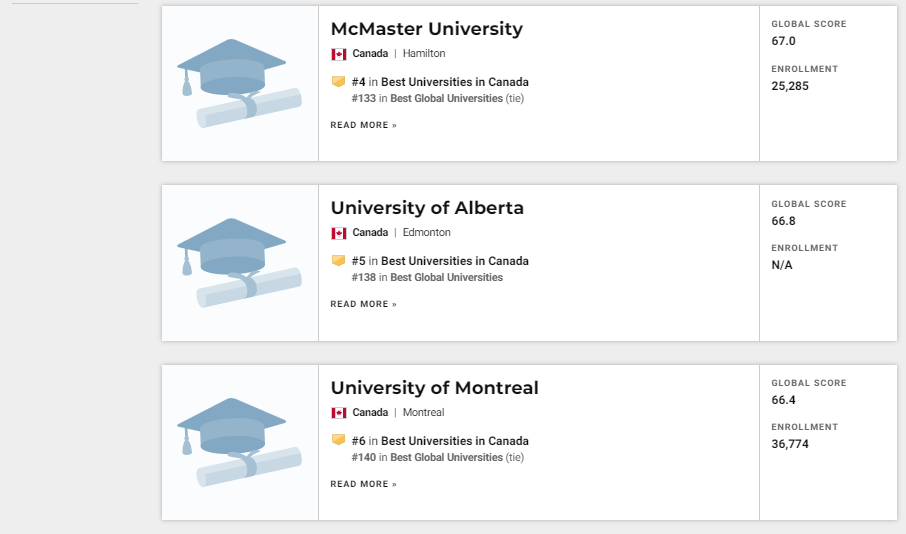Click the Canada flag icon for Montreal
Viewport: 906px width, 534px height.
coord(339,413)
